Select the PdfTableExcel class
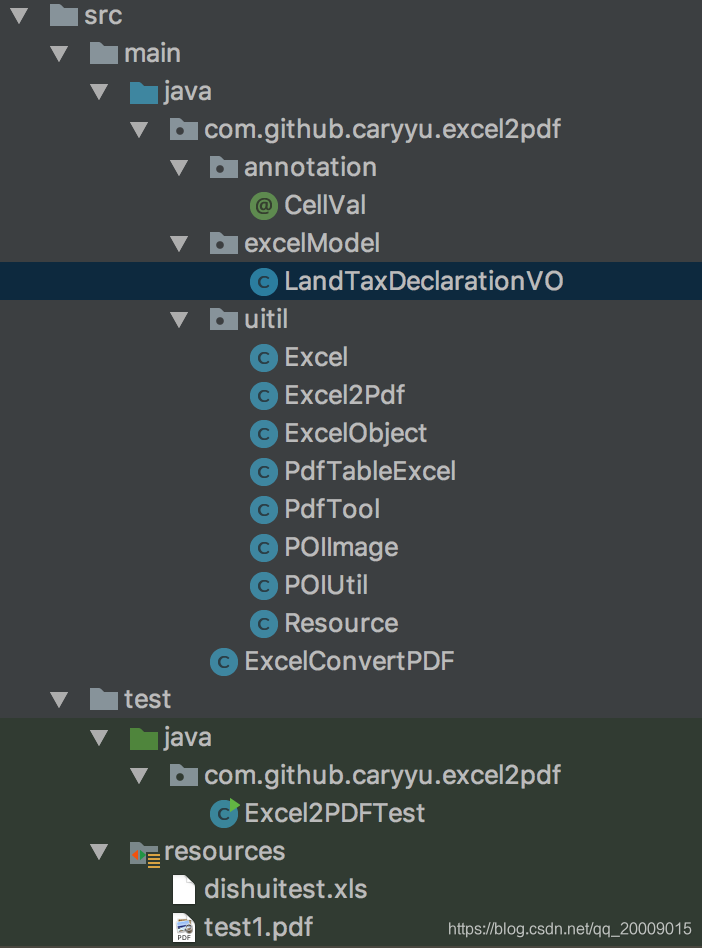702x948 pixels. click(x=369, y=471)
